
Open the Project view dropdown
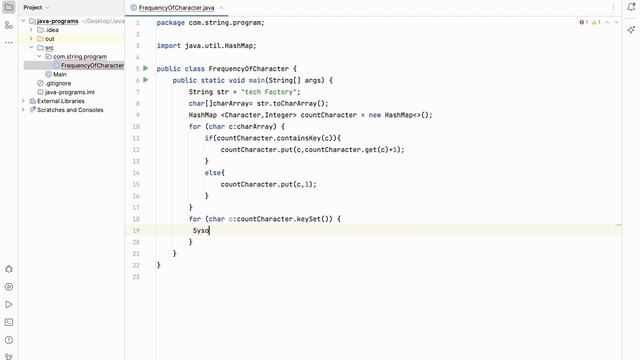[36, 7]
